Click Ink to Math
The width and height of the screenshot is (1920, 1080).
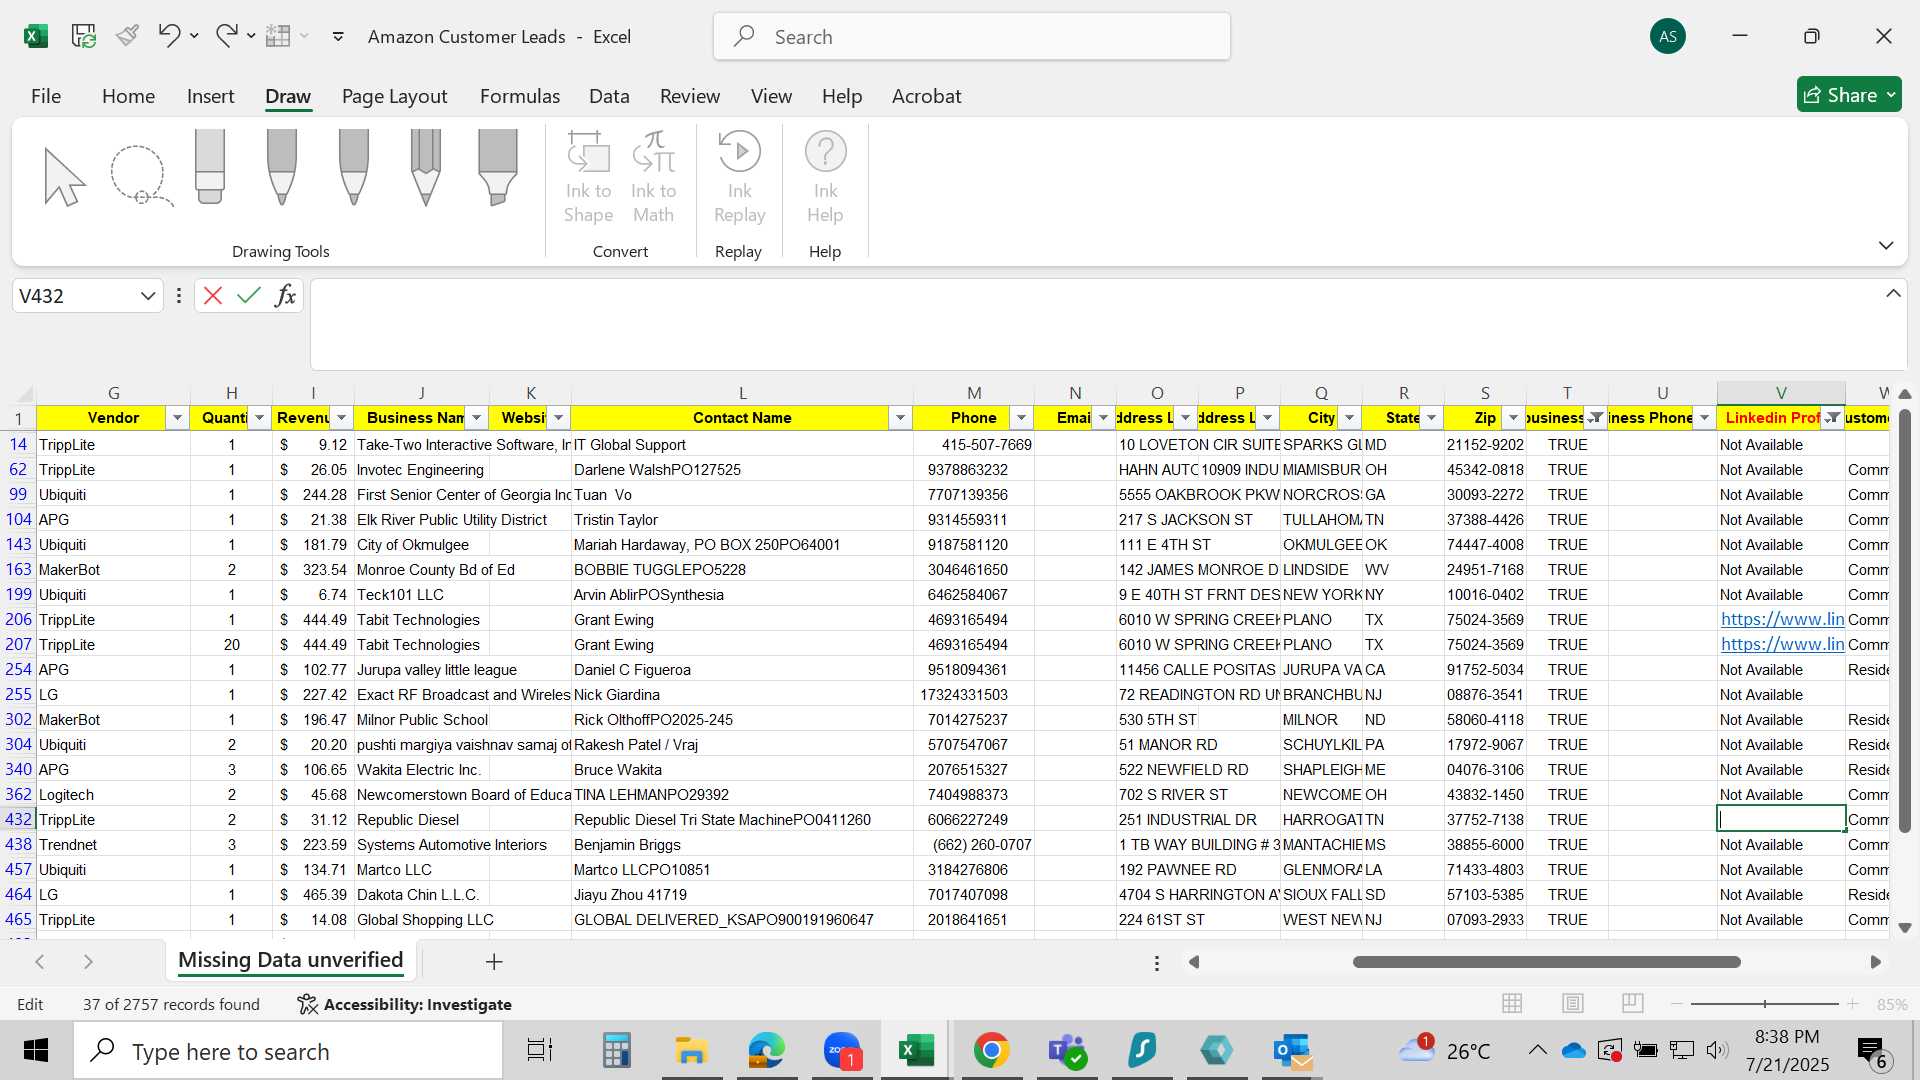point(653,178)
